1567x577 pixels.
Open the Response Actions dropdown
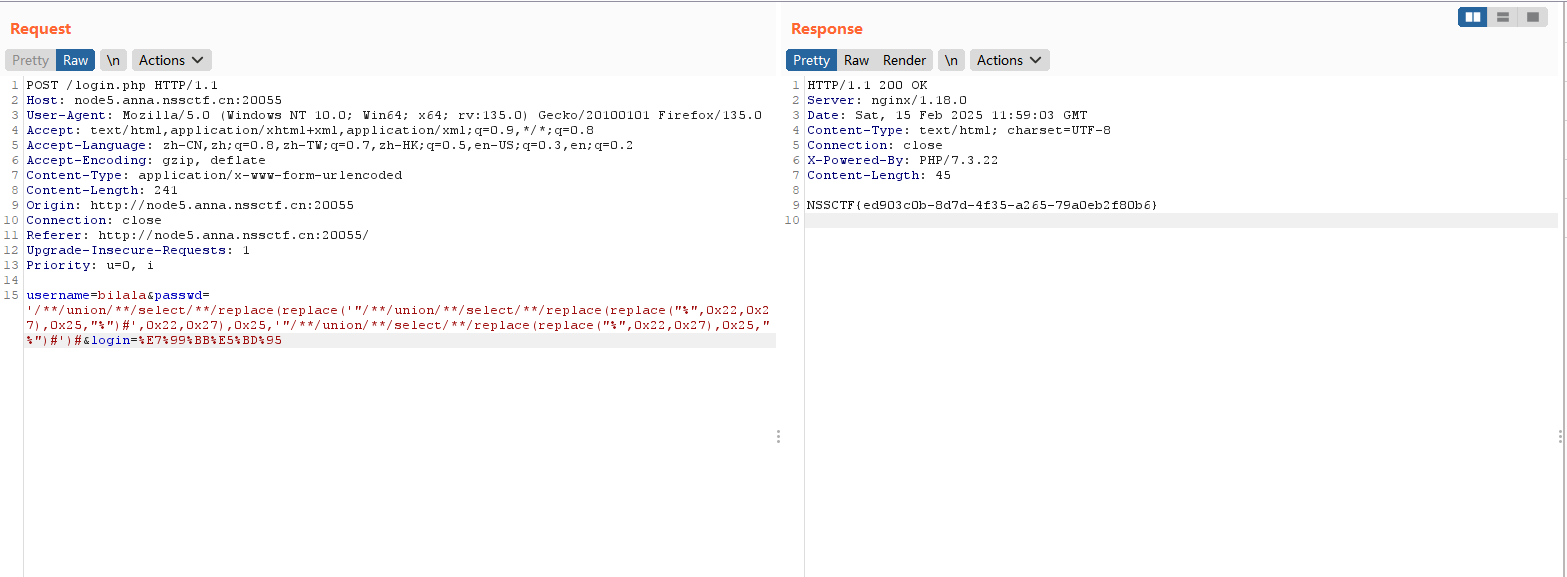pyautogui.click(x=1010, y=60)
